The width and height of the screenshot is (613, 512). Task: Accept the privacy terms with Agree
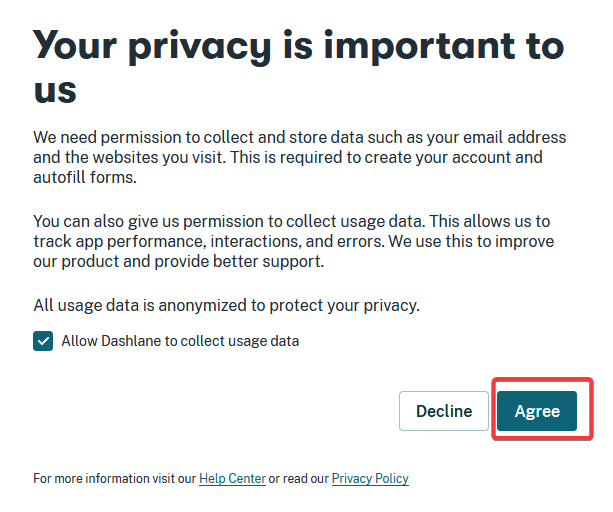[537, 411]
